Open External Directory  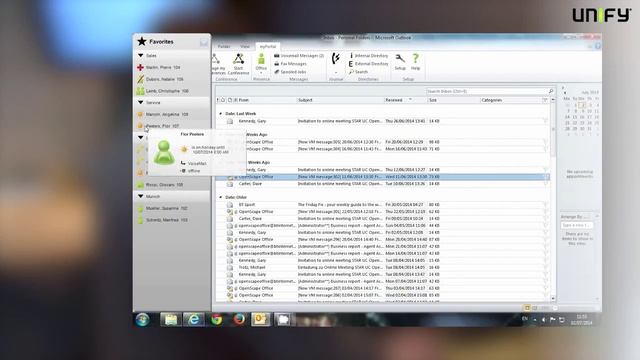click(368, 64)
